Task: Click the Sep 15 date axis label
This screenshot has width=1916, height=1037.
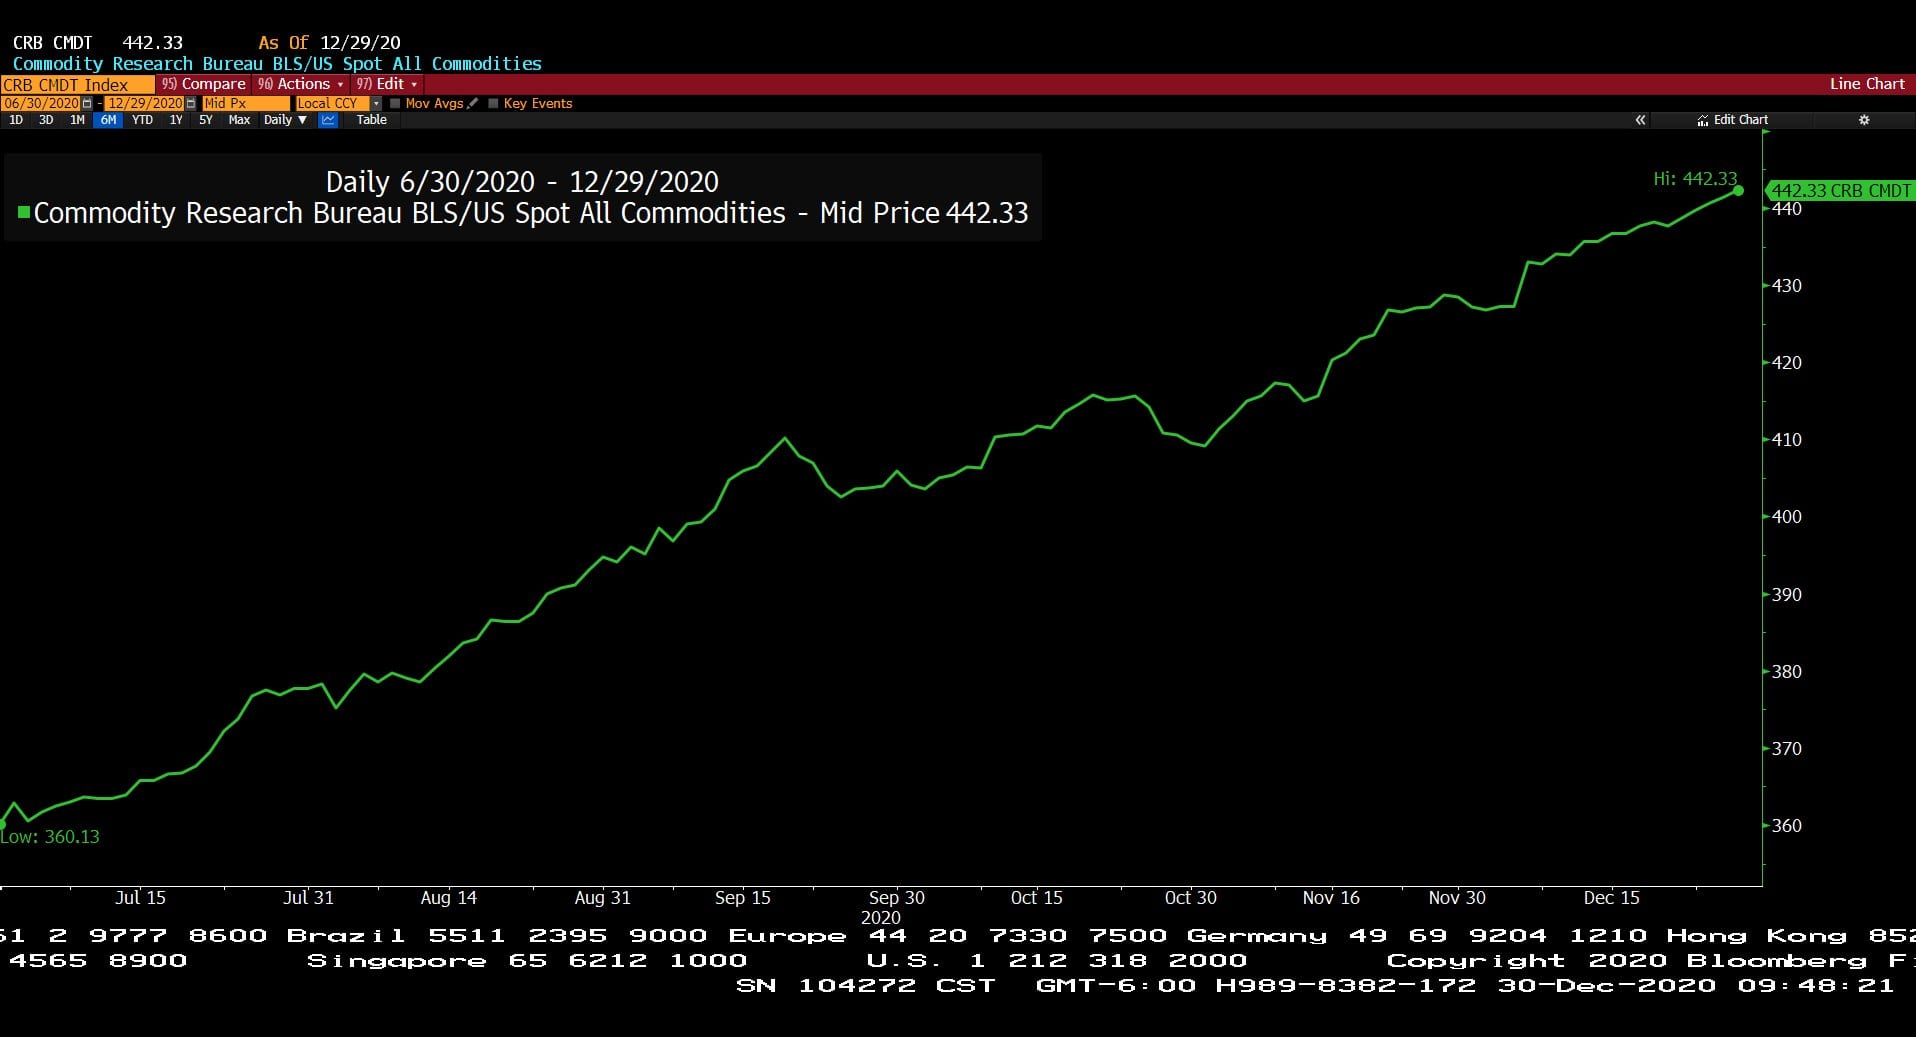Action: [x=743, y=898]
